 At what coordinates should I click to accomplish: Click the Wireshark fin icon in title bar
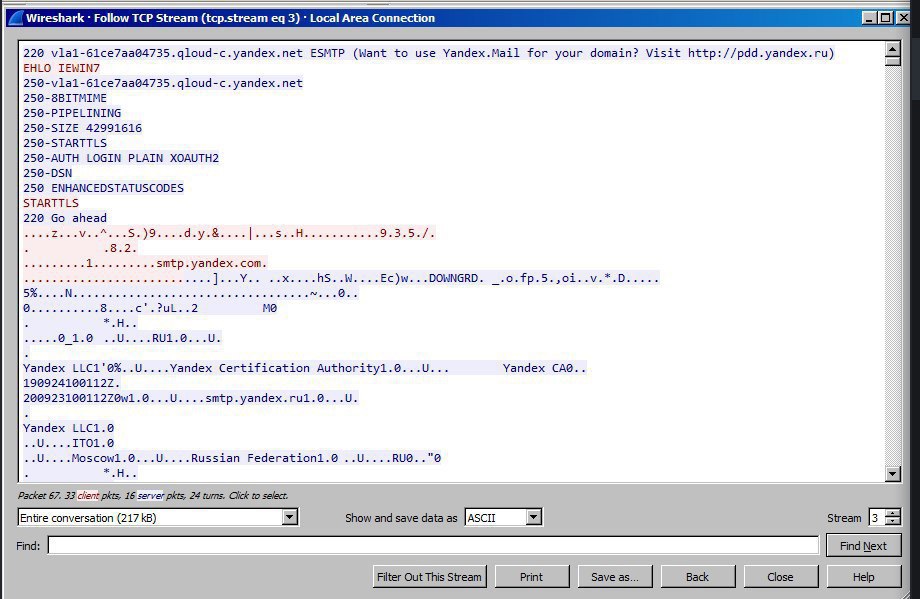(15, 18)
